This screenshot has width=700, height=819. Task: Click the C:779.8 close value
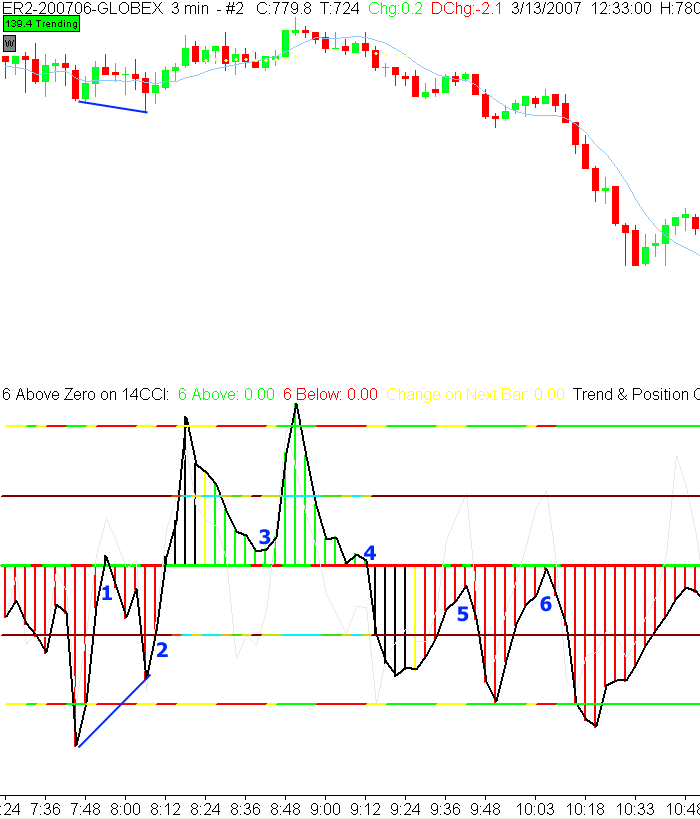(284, 8)
